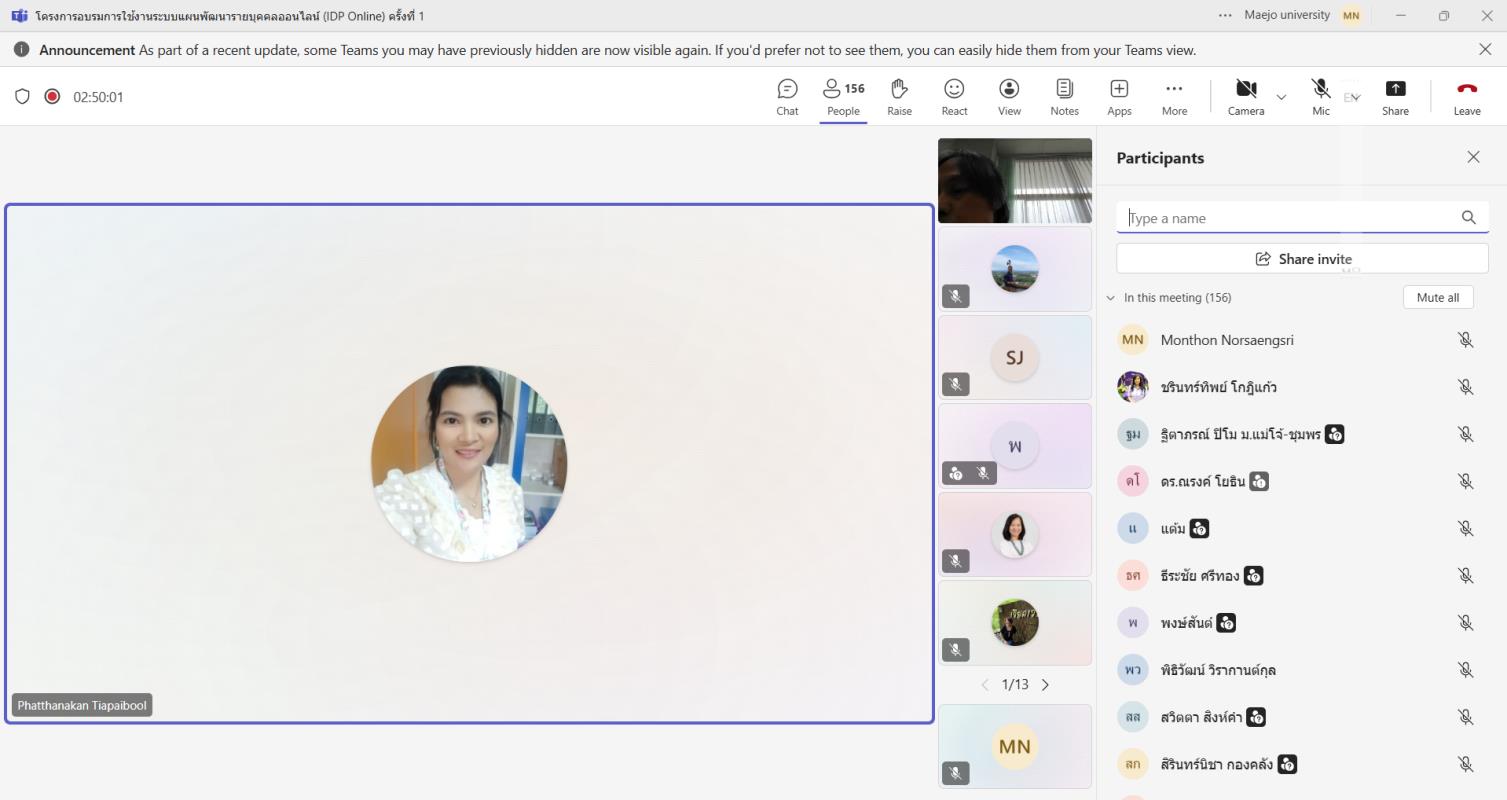Viewport: 1507px width, 800px height.
Task: Open meeting Notes
Action: pos(1064,97)
